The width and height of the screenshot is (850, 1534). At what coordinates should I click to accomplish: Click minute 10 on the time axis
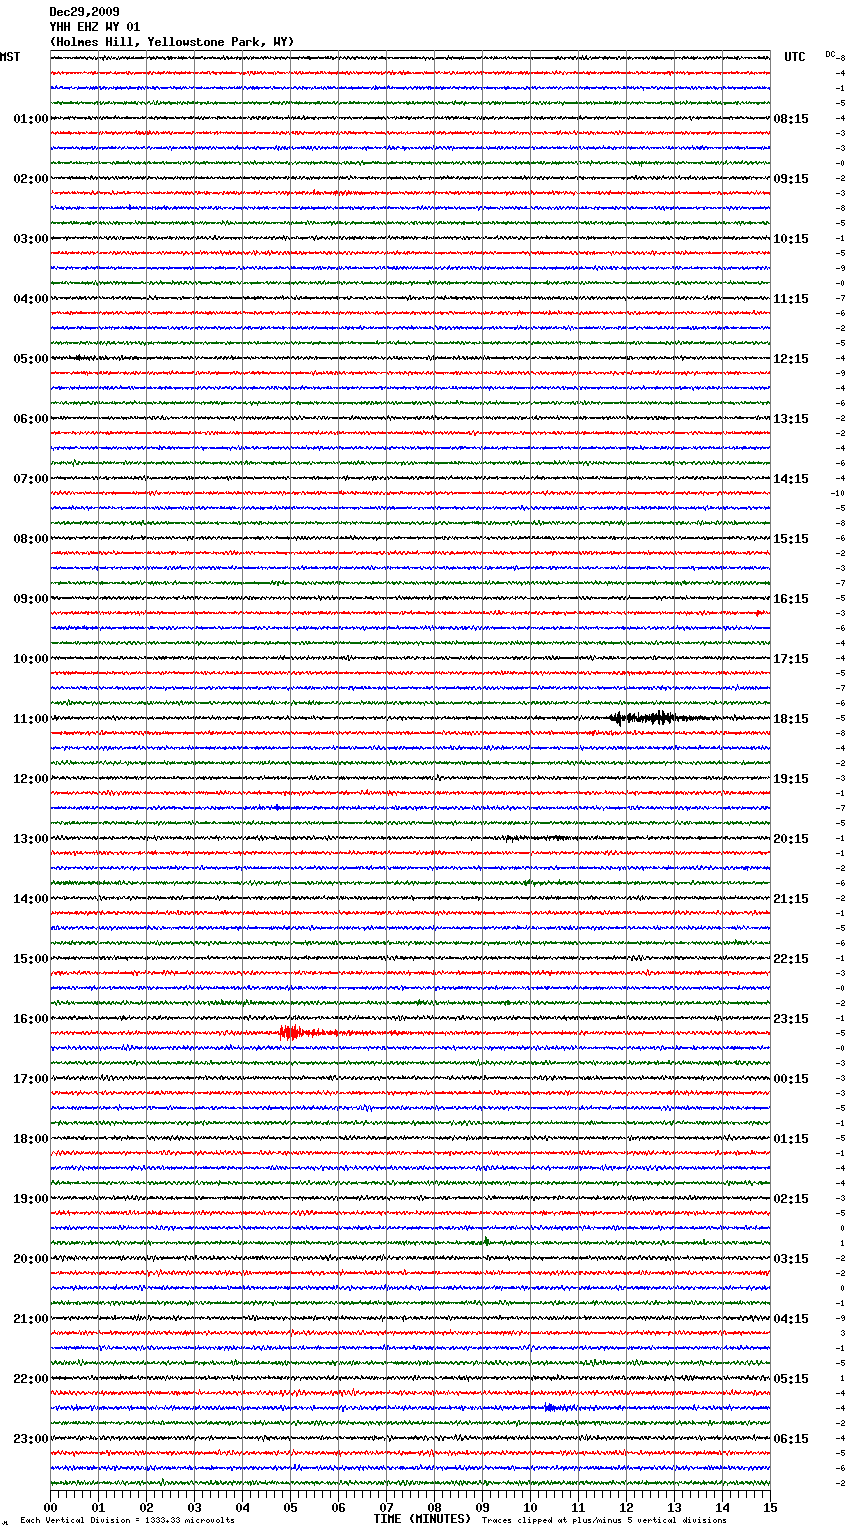530,1507
